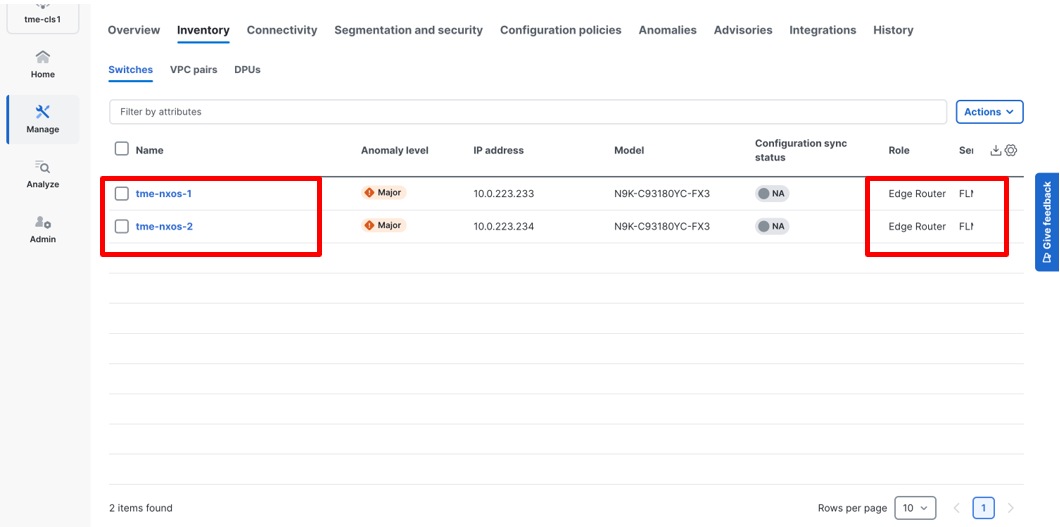Open the Home section in sidebar
The image size is (1060, 527).
(x=43, y=64)
